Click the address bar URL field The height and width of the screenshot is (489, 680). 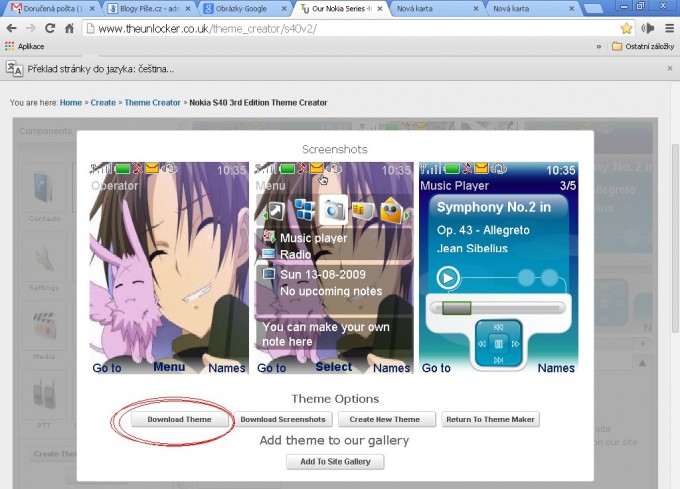(x=351, y=29)
